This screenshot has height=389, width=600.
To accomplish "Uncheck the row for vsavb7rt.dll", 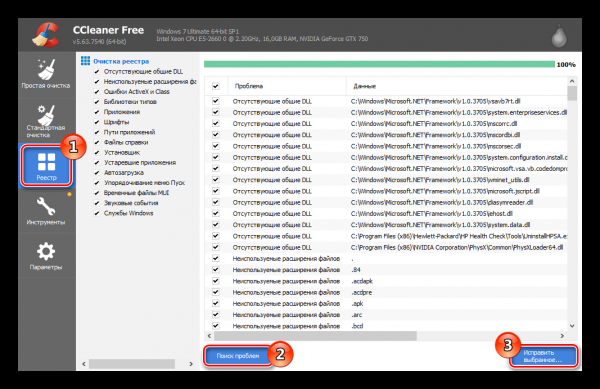I will click(216, 101).
